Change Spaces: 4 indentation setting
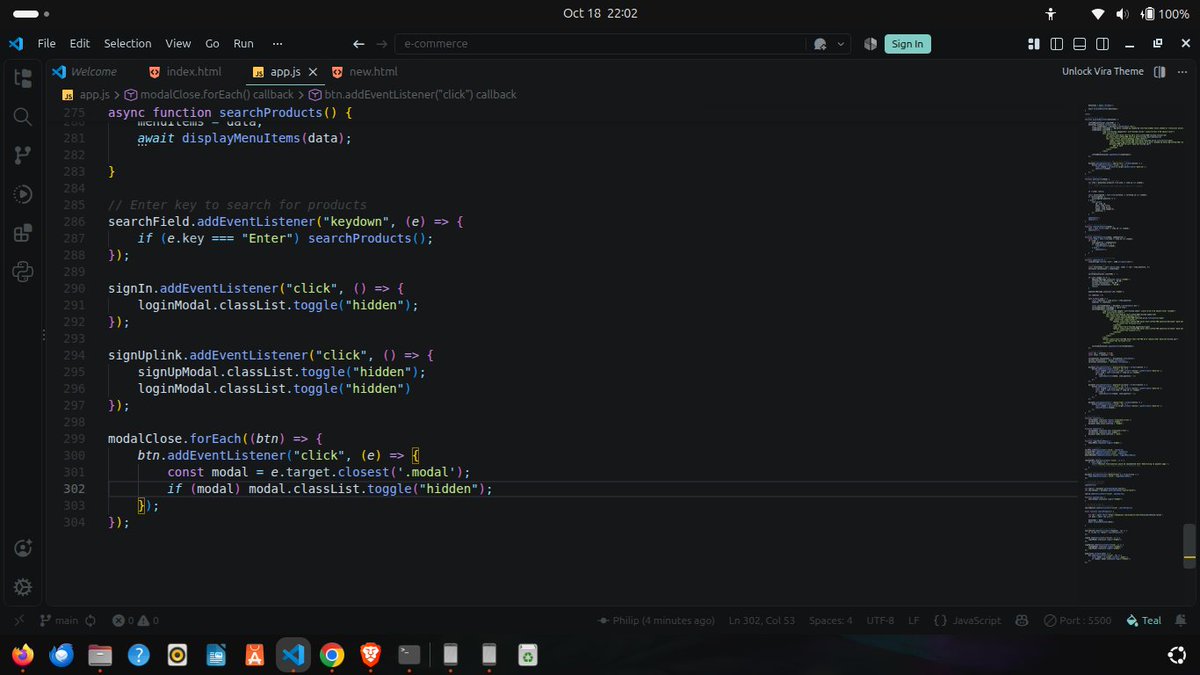 [831, 620]
